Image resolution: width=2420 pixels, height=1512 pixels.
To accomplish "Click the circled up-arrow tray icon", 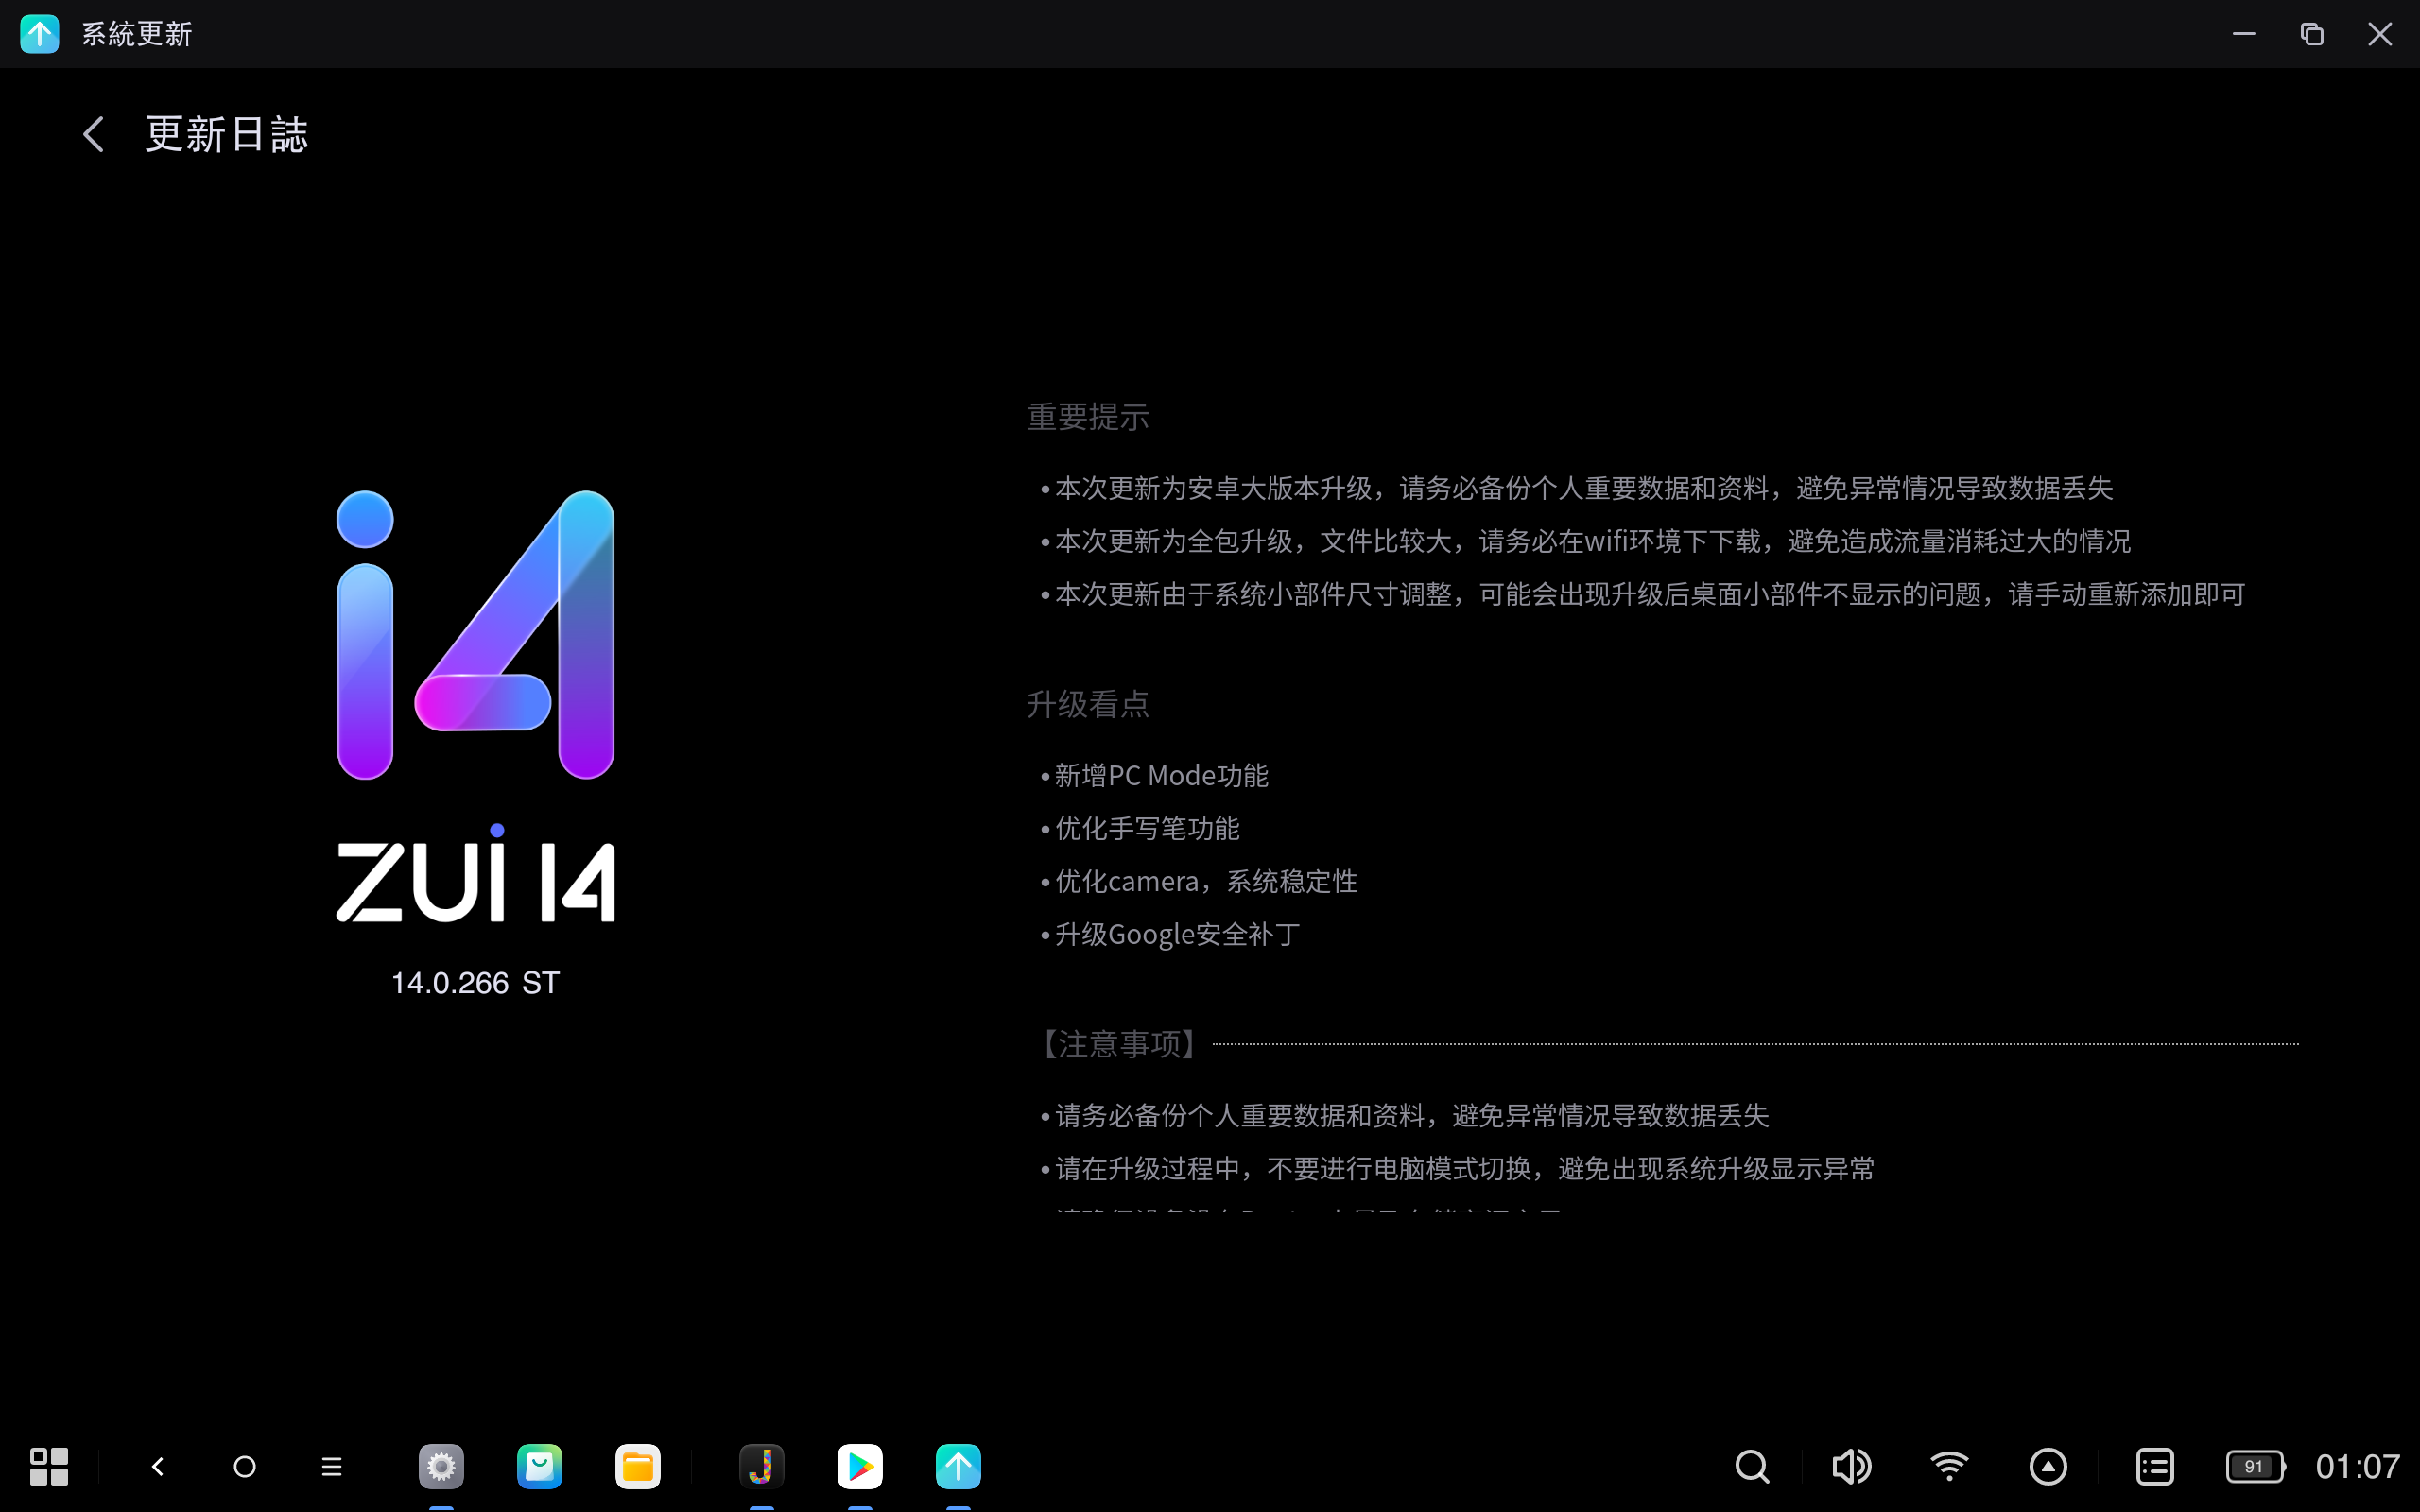I will tap(2048, 1467).
